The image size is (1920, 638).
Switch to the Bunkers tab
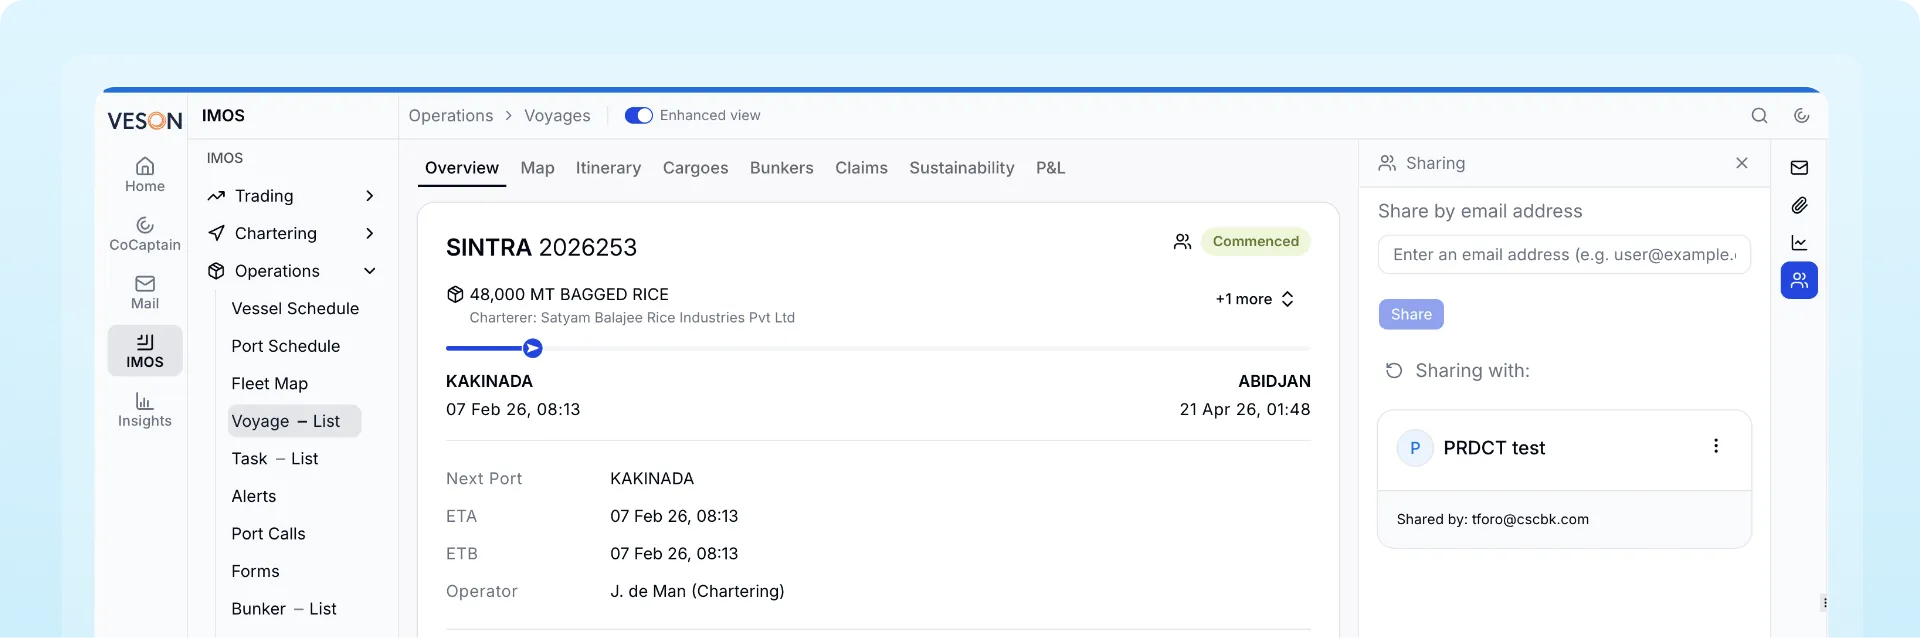781,168
